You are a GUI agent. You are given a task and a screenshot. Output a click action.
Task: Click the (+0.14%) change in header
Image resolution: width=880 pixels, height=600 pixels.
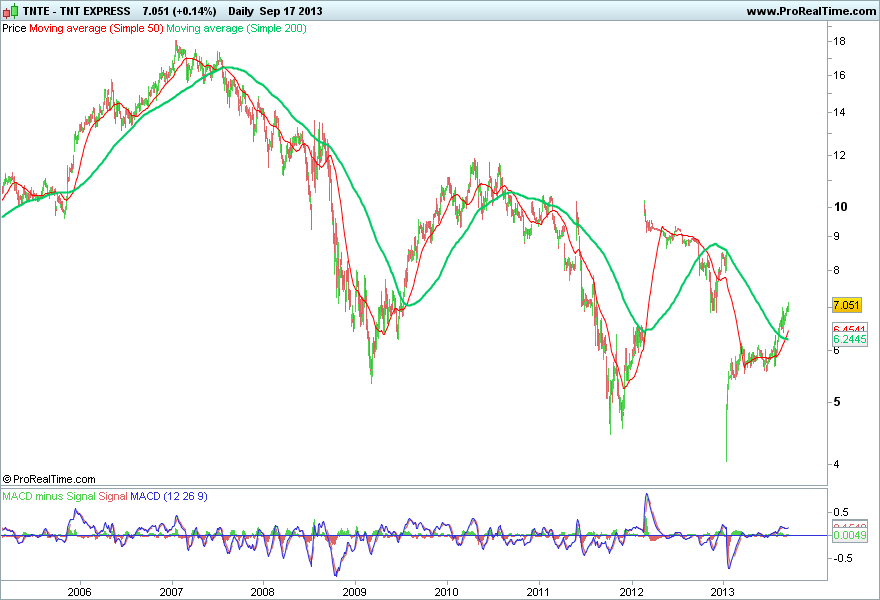194,11
